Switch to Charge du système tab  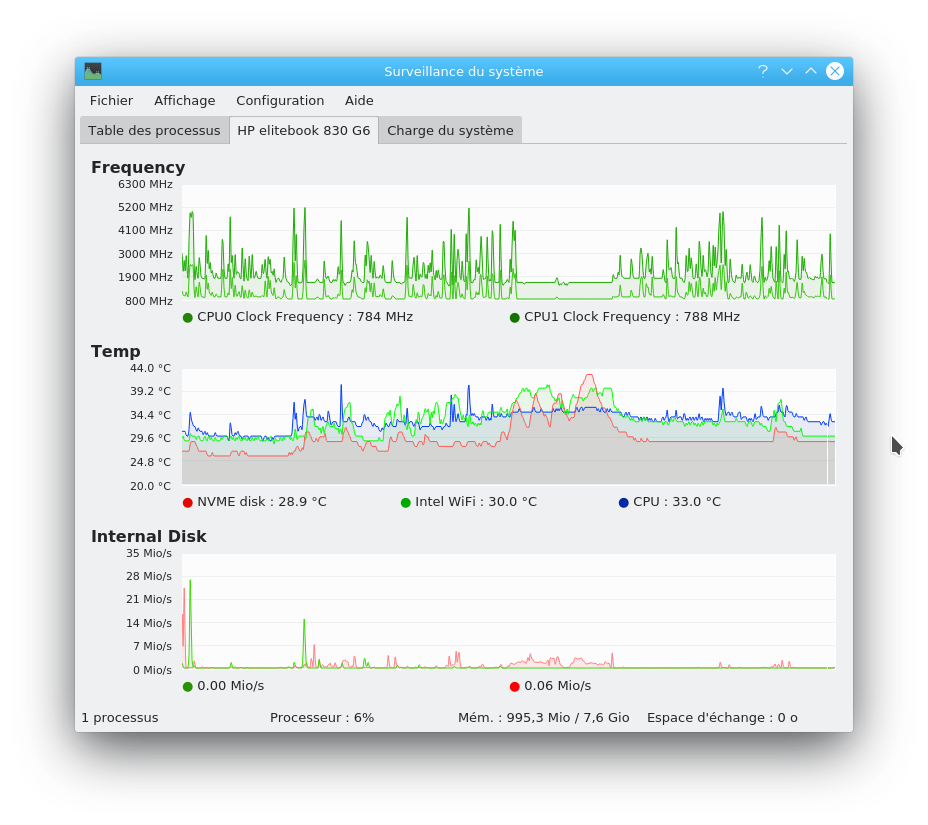point(450,130)
